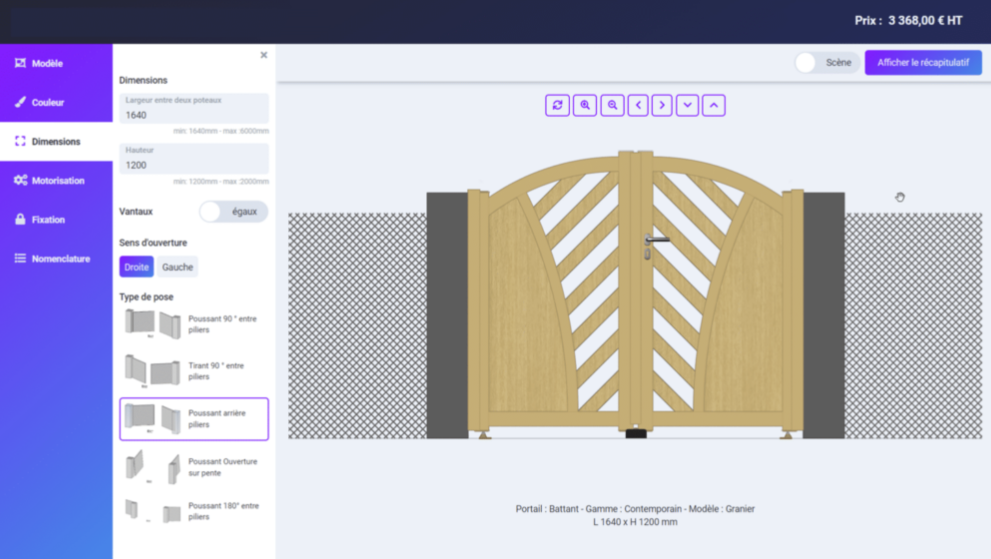The image size is (991, 559).
Task: Tilt the view down with chevron
Action: 688,106
